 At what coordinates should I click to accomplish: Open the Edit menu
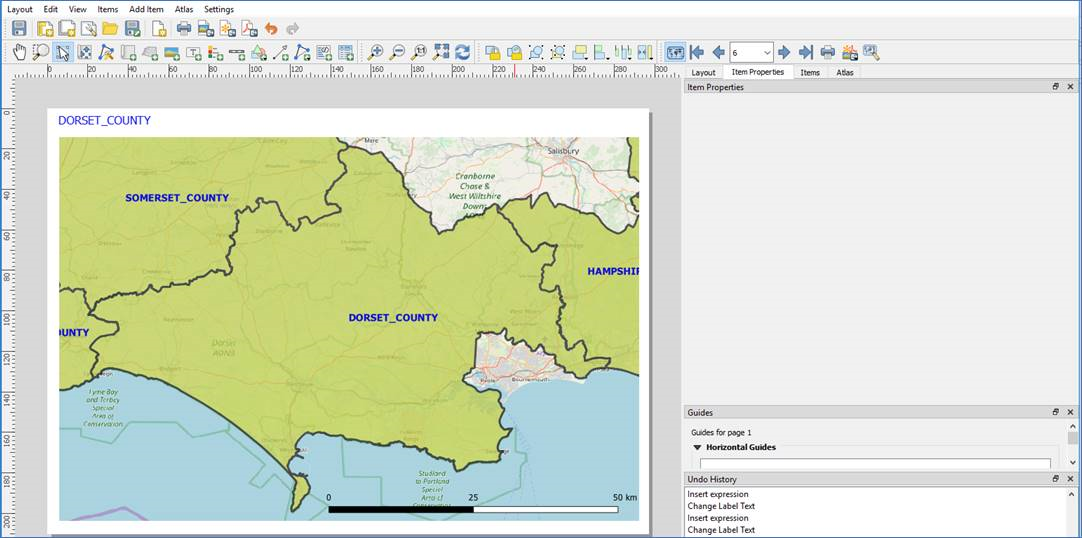click(50, 10)
